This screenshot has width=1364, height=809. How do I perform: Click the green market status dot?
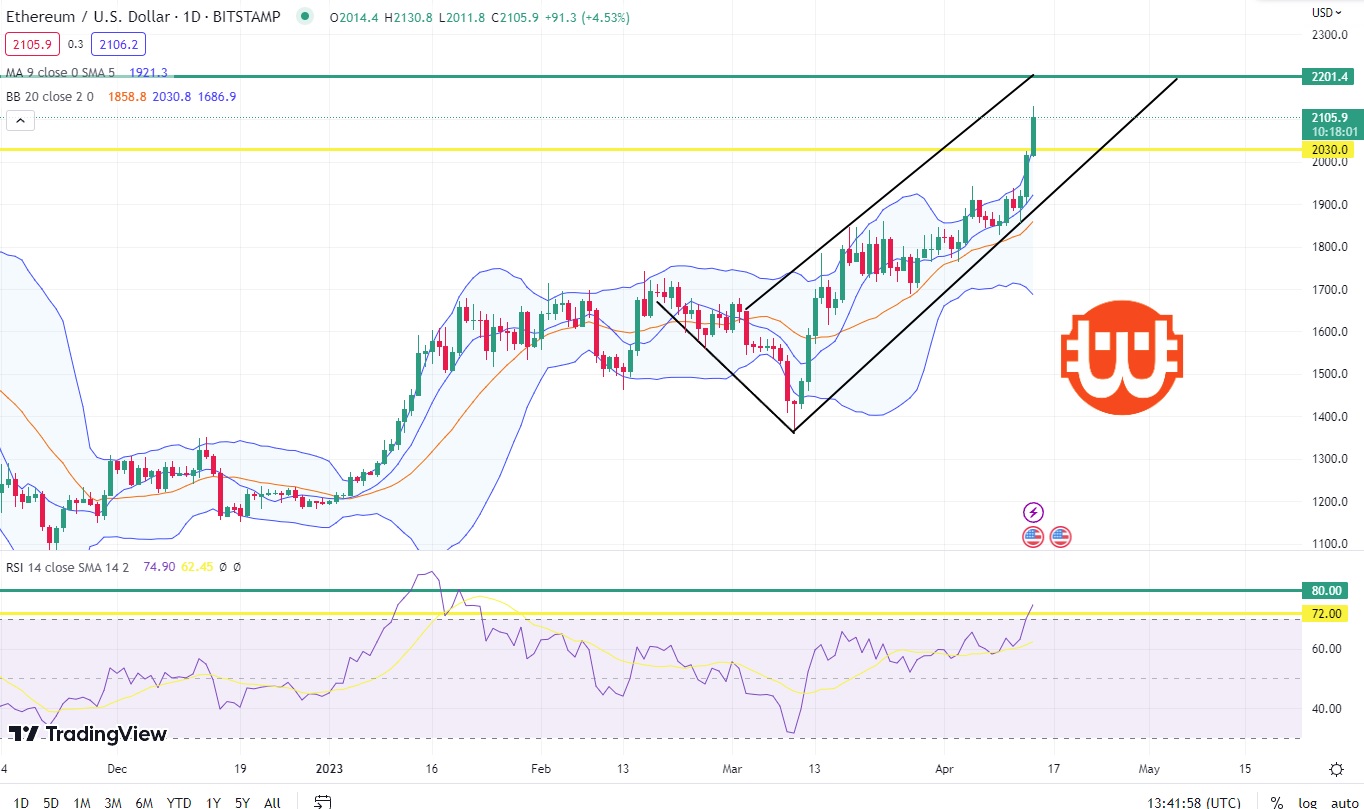coord(304,16)
